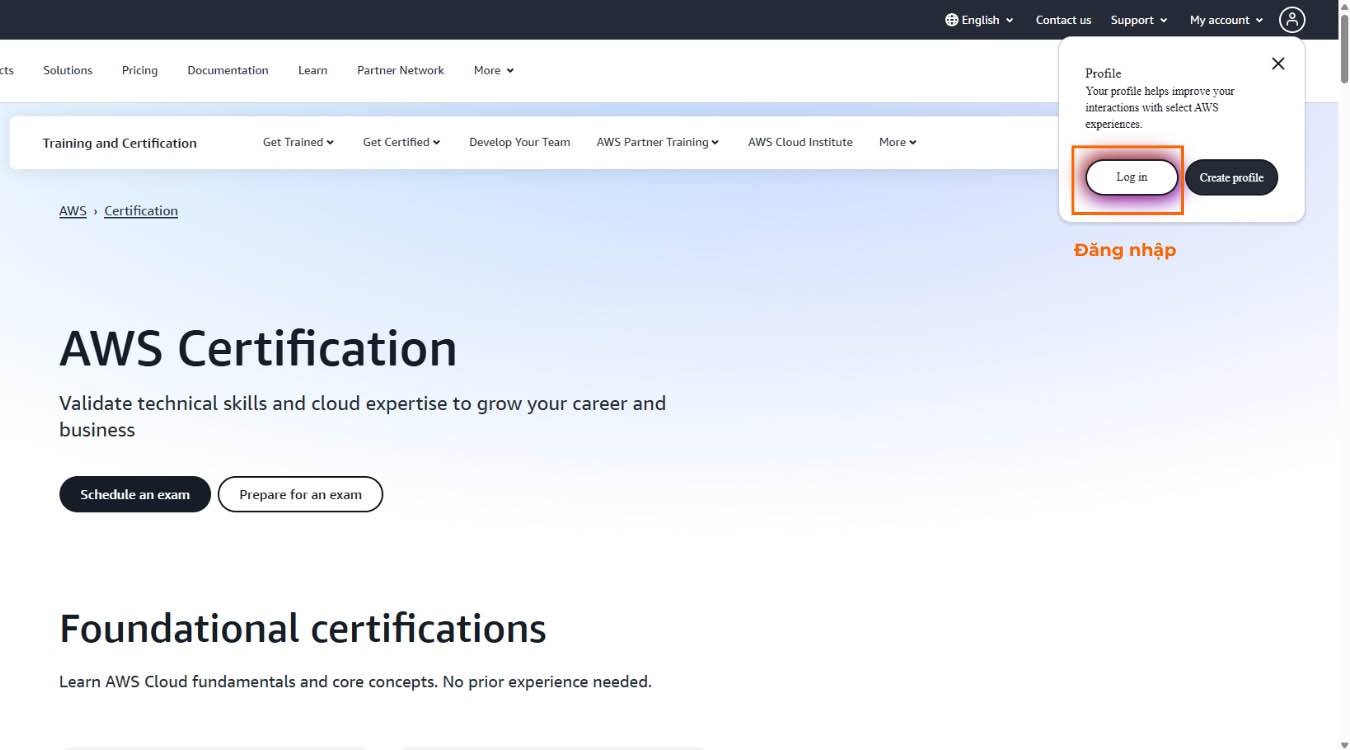Expand the Support dropdown
Image resolution: width=1350 pixels, height=750 pixels.
click(1139, 20)
